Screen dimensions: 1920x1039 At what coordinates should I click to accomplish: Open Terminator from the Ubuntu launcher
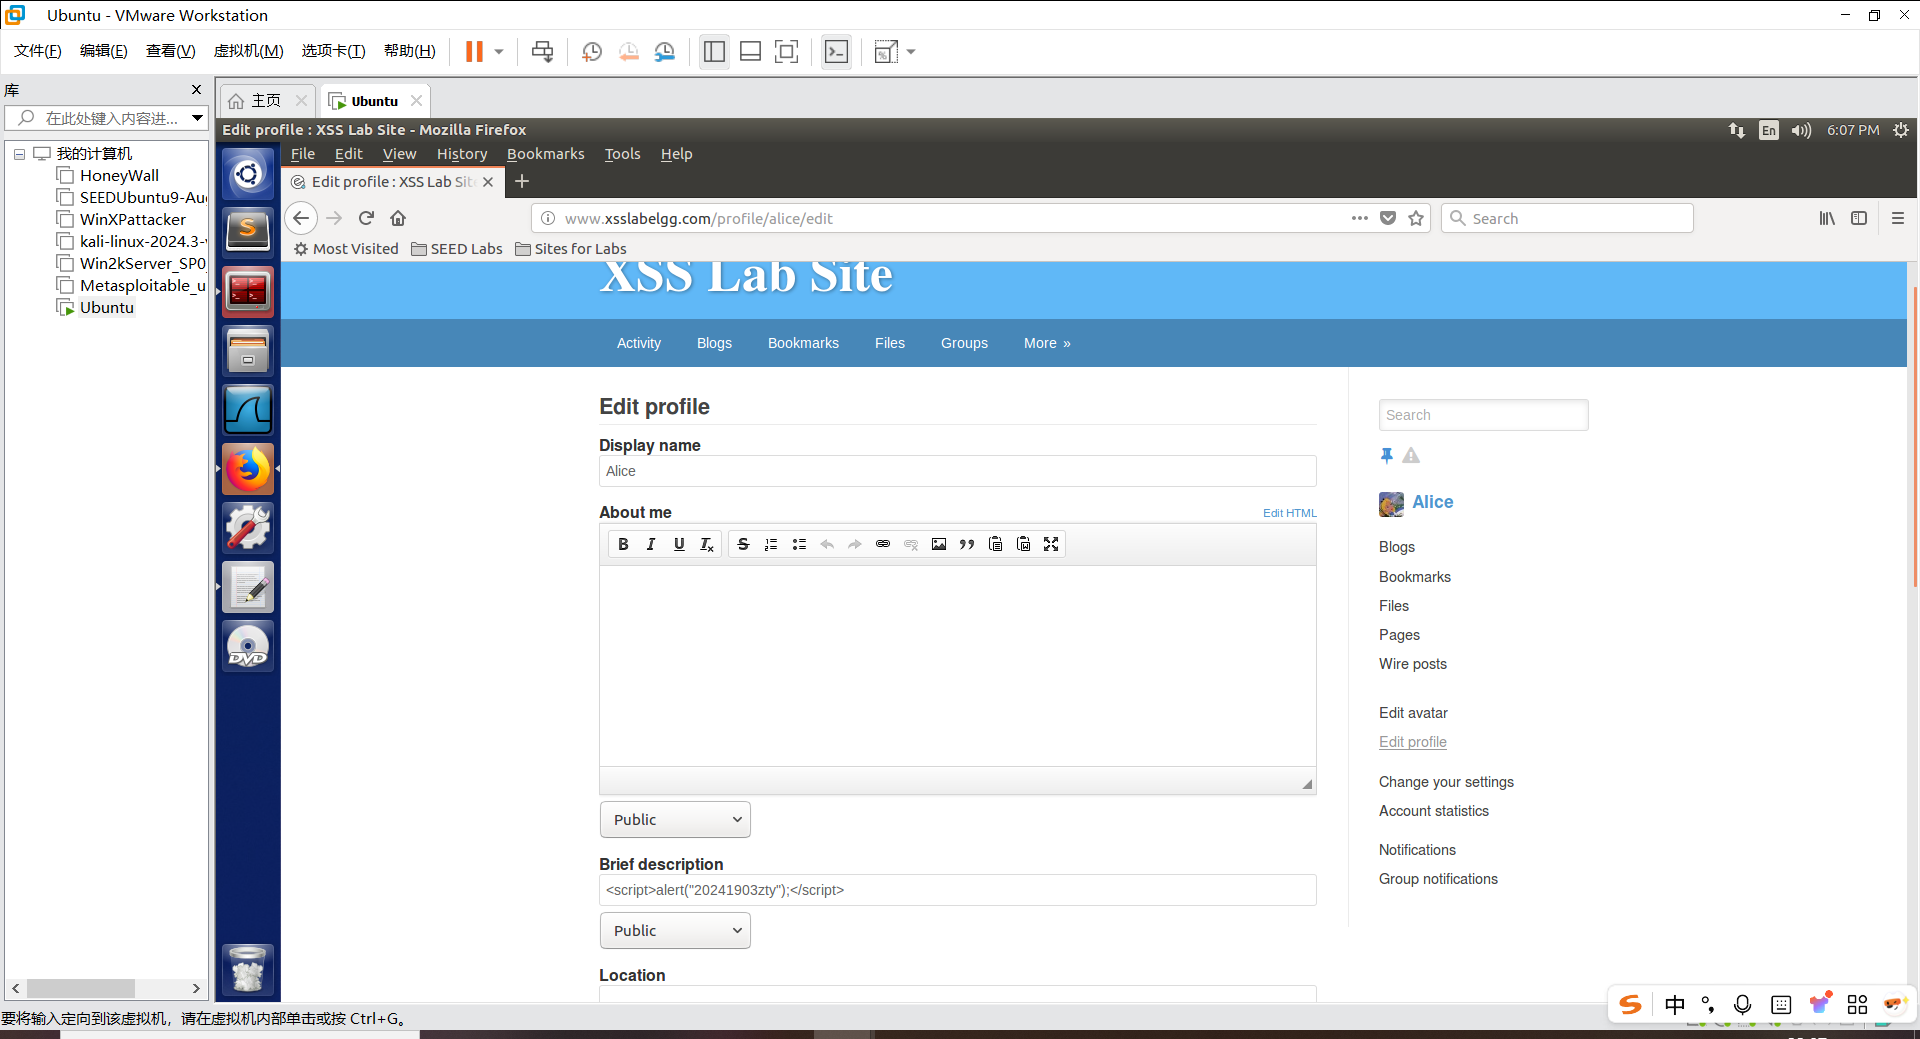tap(248, 291)
